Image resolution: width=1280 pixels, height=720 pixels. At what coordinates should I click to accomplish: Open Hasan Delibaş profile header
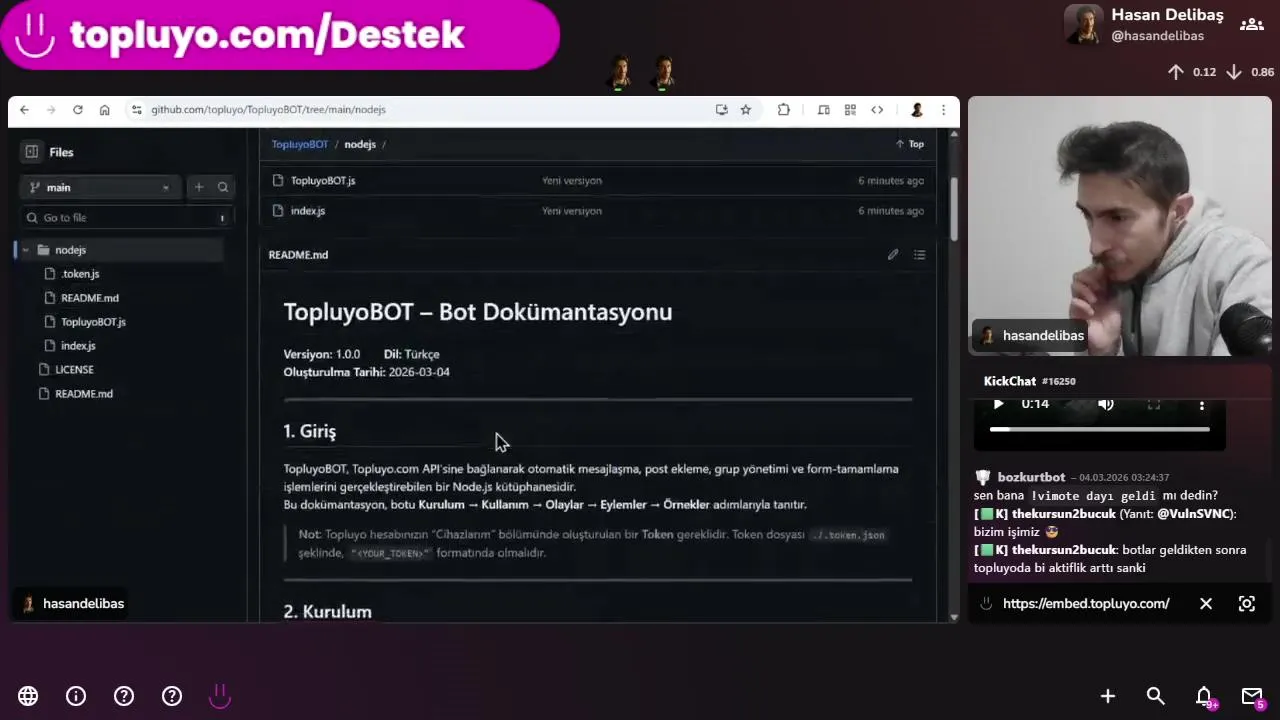[x=1145, y=24]
